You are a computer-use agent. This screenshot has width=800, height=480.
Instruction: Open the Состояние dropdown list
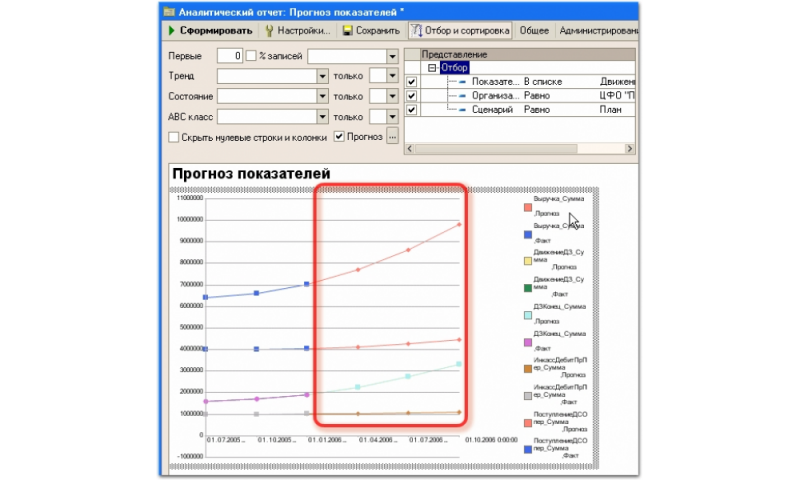(x=322, y=96)
